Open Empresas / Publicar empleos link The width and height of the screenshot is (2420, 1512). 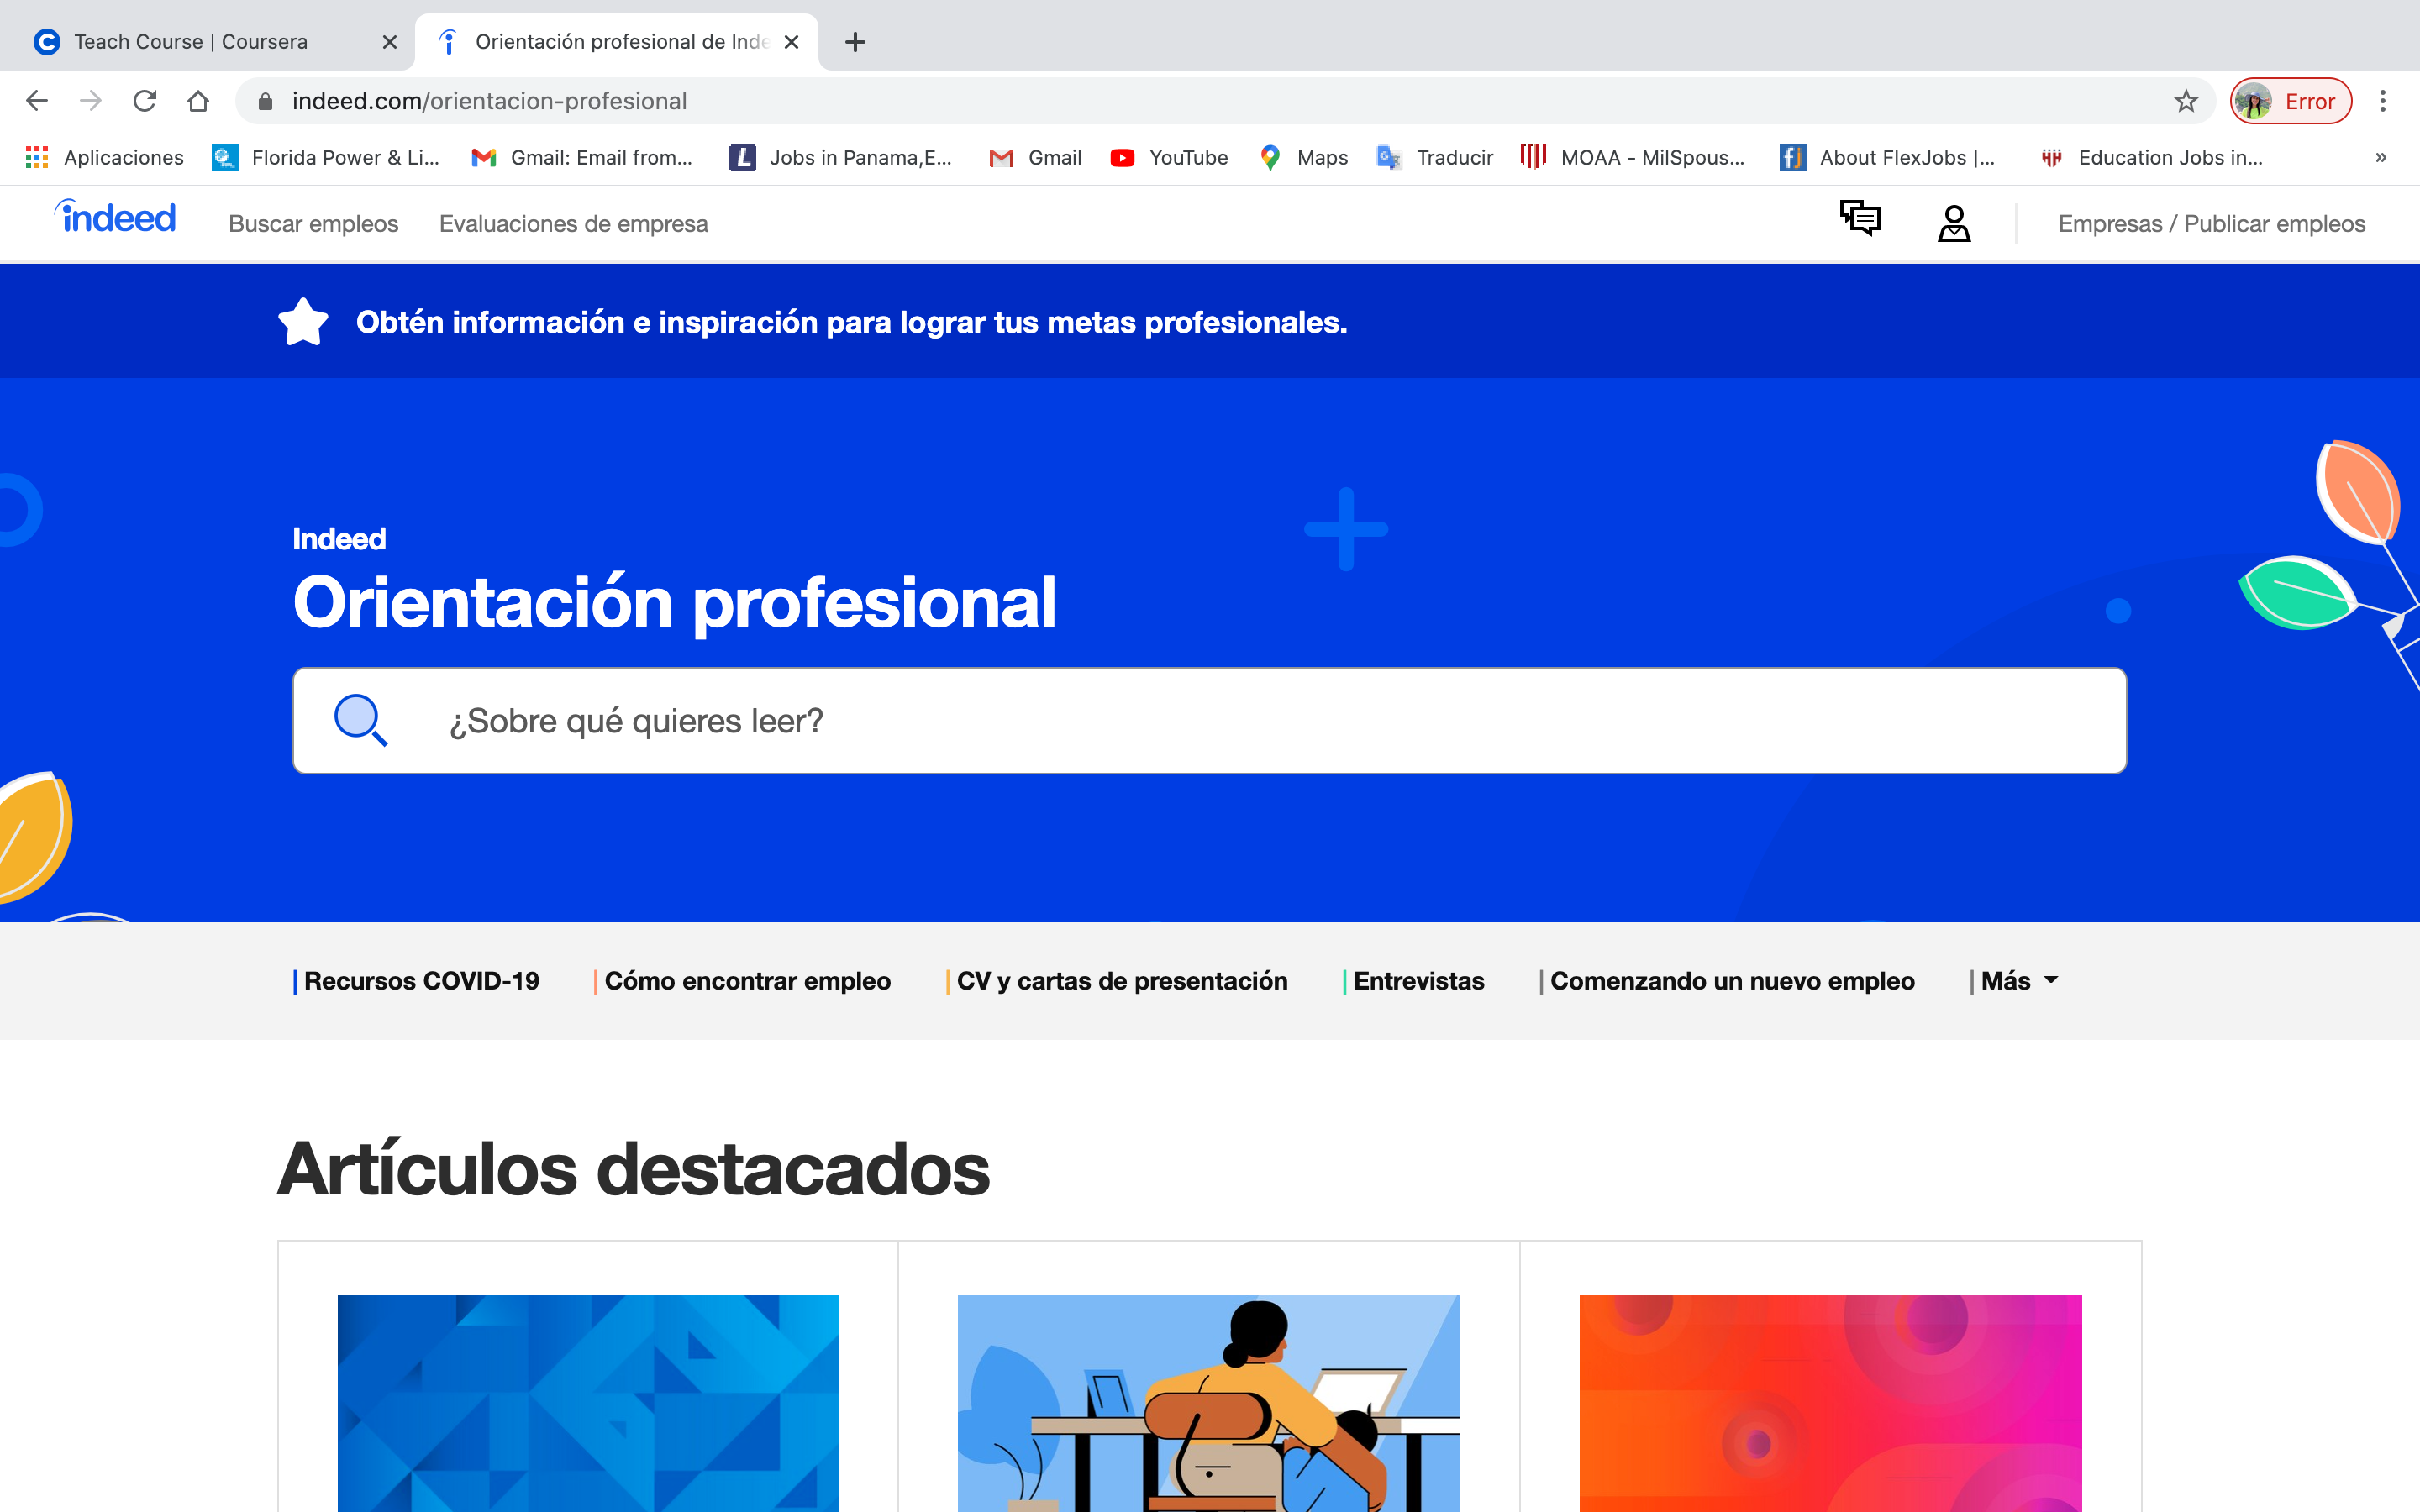2211,224
